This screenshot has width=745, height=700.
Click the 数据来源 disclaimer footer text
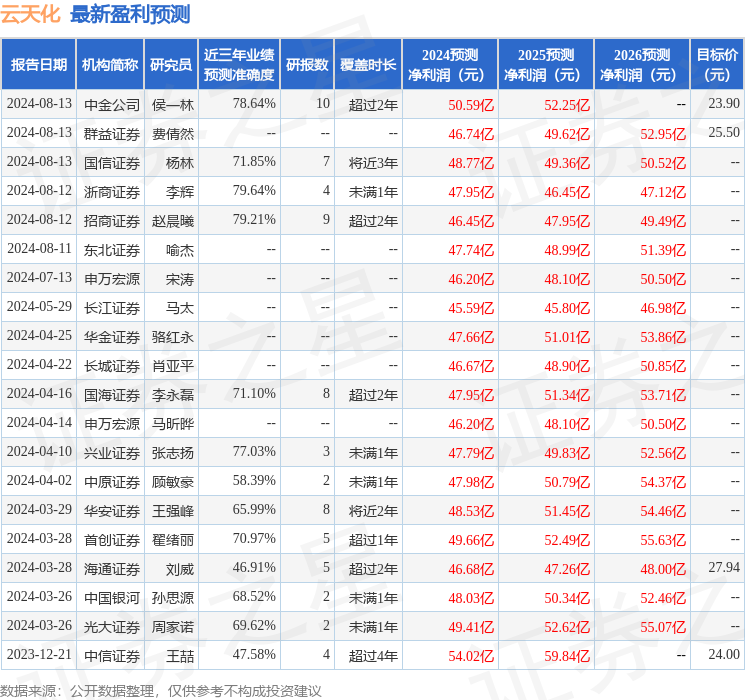[161, 690]
